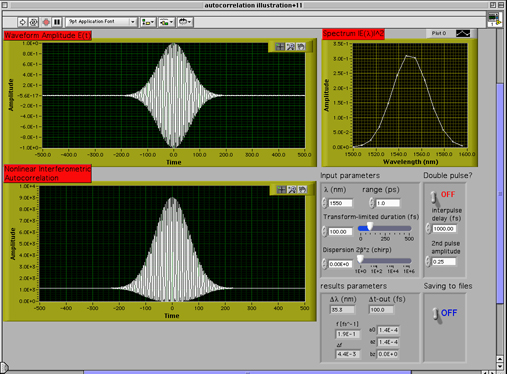
Task: Click the Plot 0 legend line sample
Action: click(x=463, y=33)
